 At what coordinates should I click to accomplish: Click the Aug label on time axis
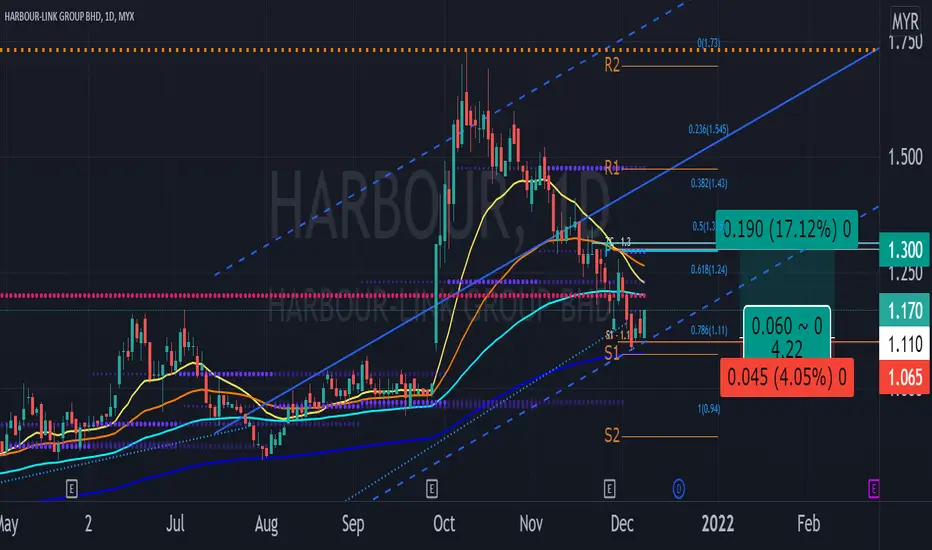(266, 524)
